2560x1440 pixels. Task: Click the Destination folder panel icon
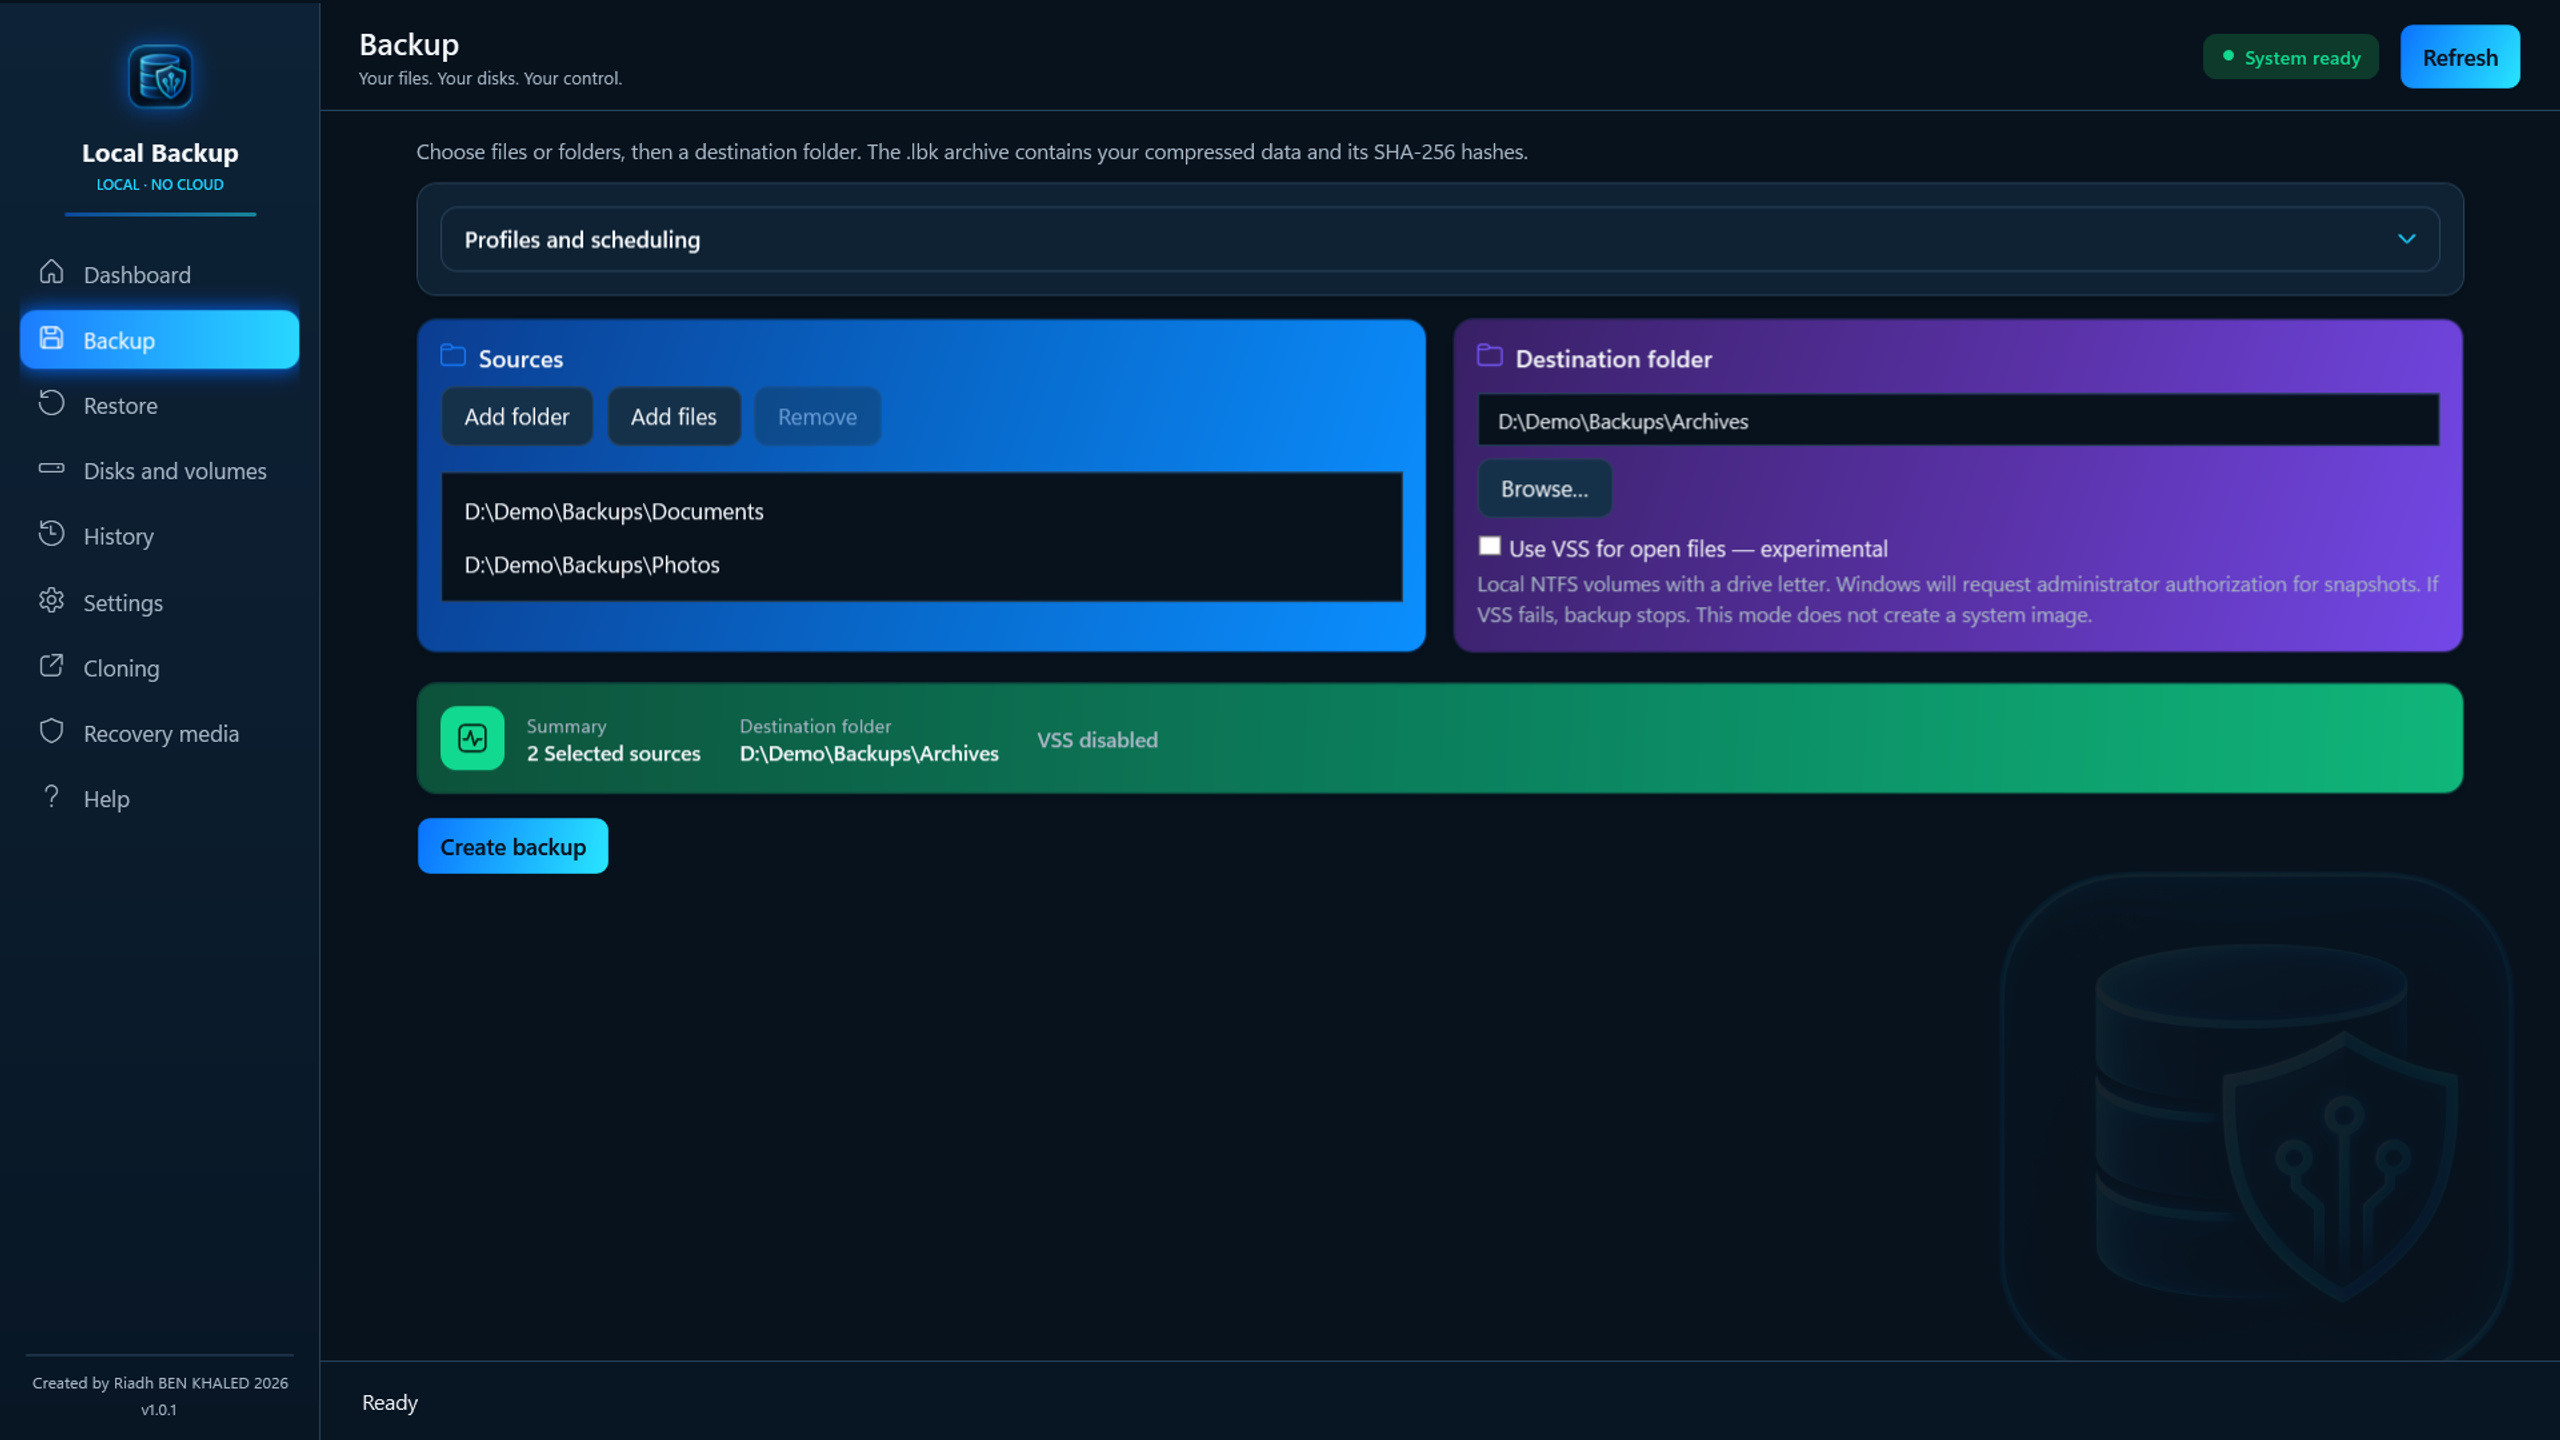coord(1490,355)
